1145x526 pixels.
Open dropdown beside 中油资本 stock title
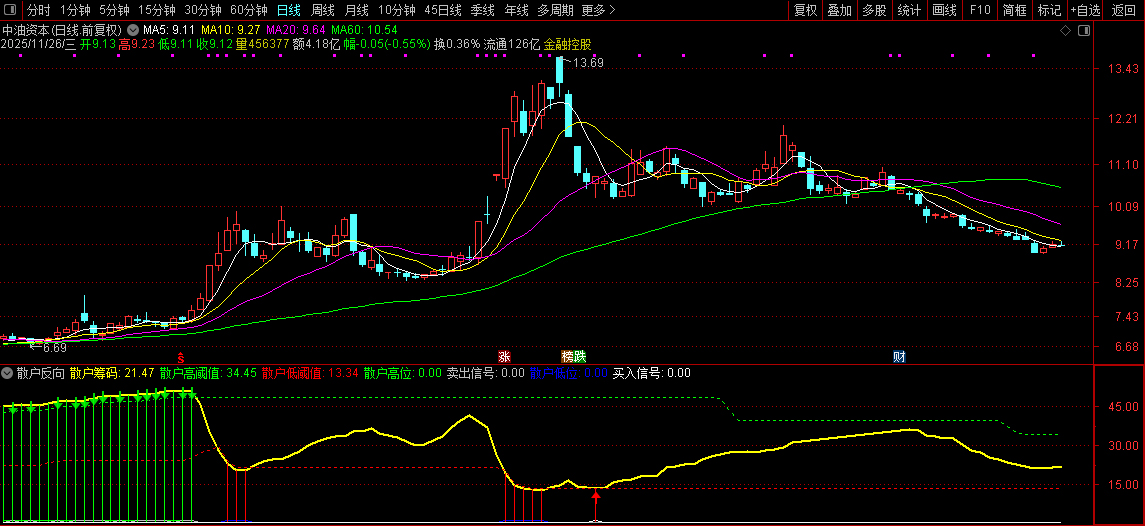coord(133,30)
